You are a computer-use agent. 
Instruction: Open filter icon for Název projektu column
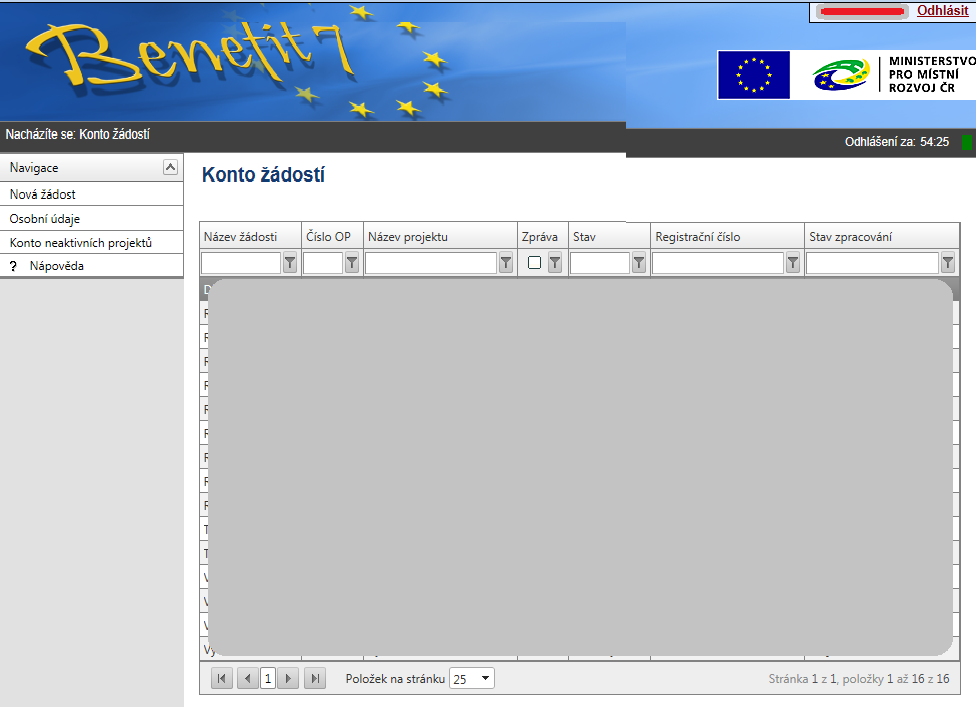tap(506, 263)
